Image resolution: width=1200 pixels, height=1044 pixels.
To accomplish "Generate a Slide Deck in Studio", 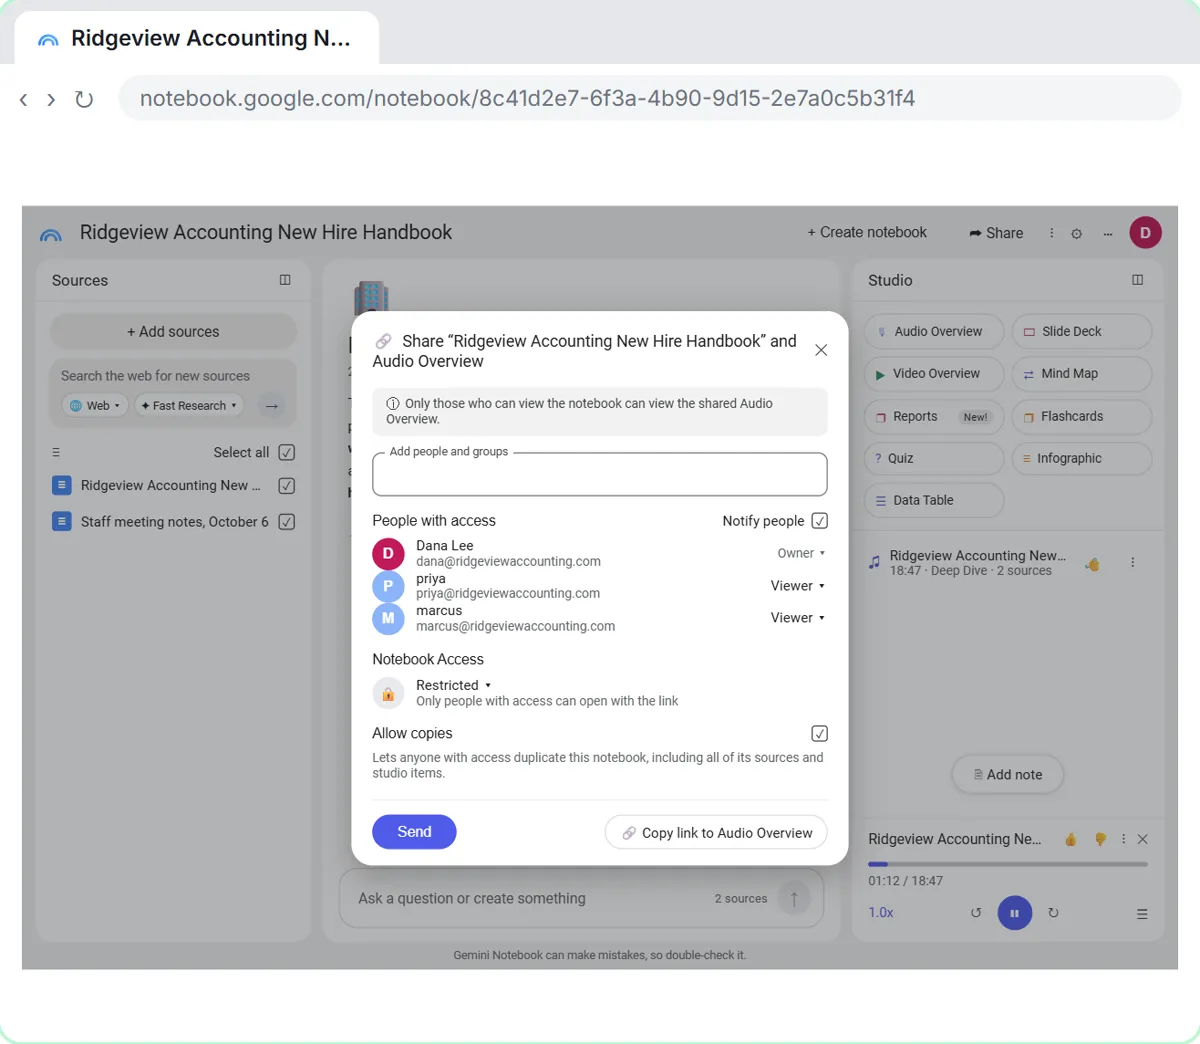I will tap(1082, 332).
